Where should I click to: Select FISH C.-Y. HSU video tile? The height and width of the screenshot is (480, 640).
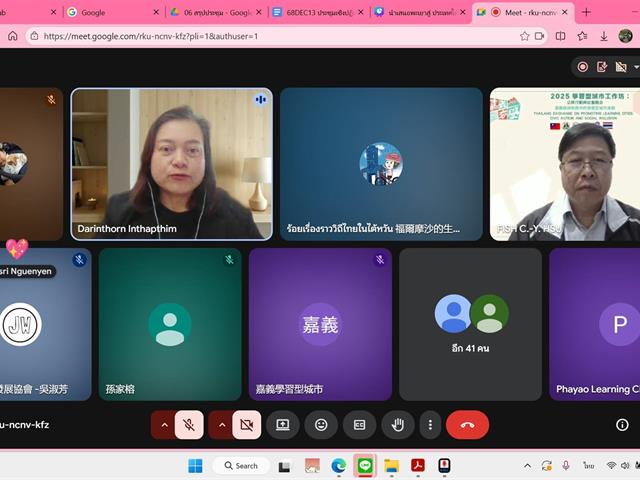565,164
